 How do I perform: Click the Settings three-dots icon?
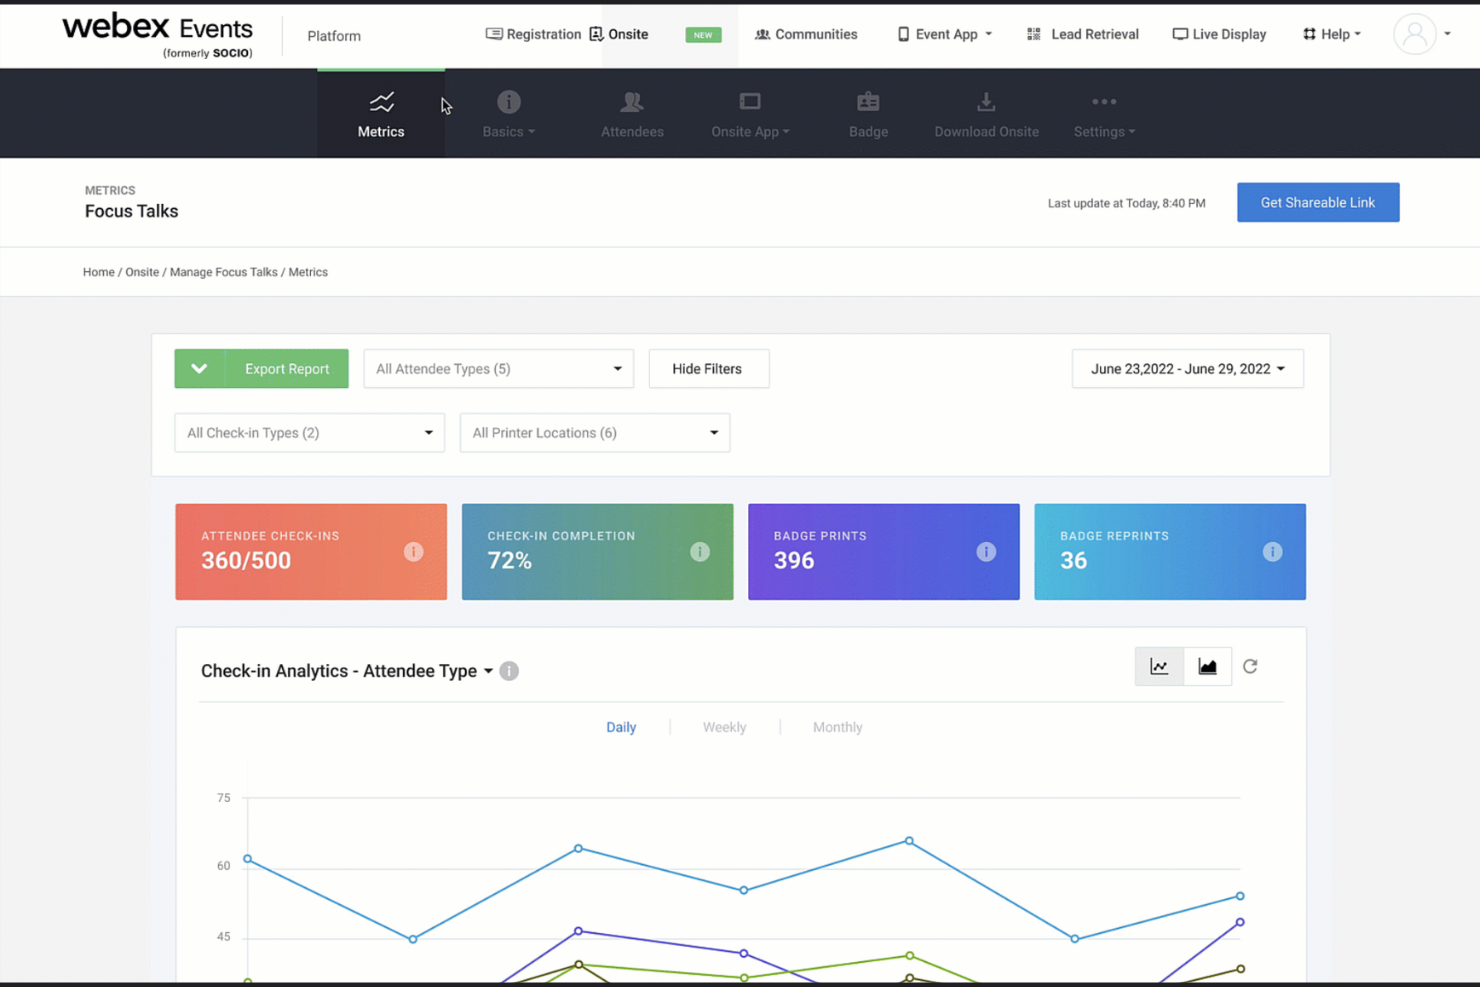point(1104,101)
